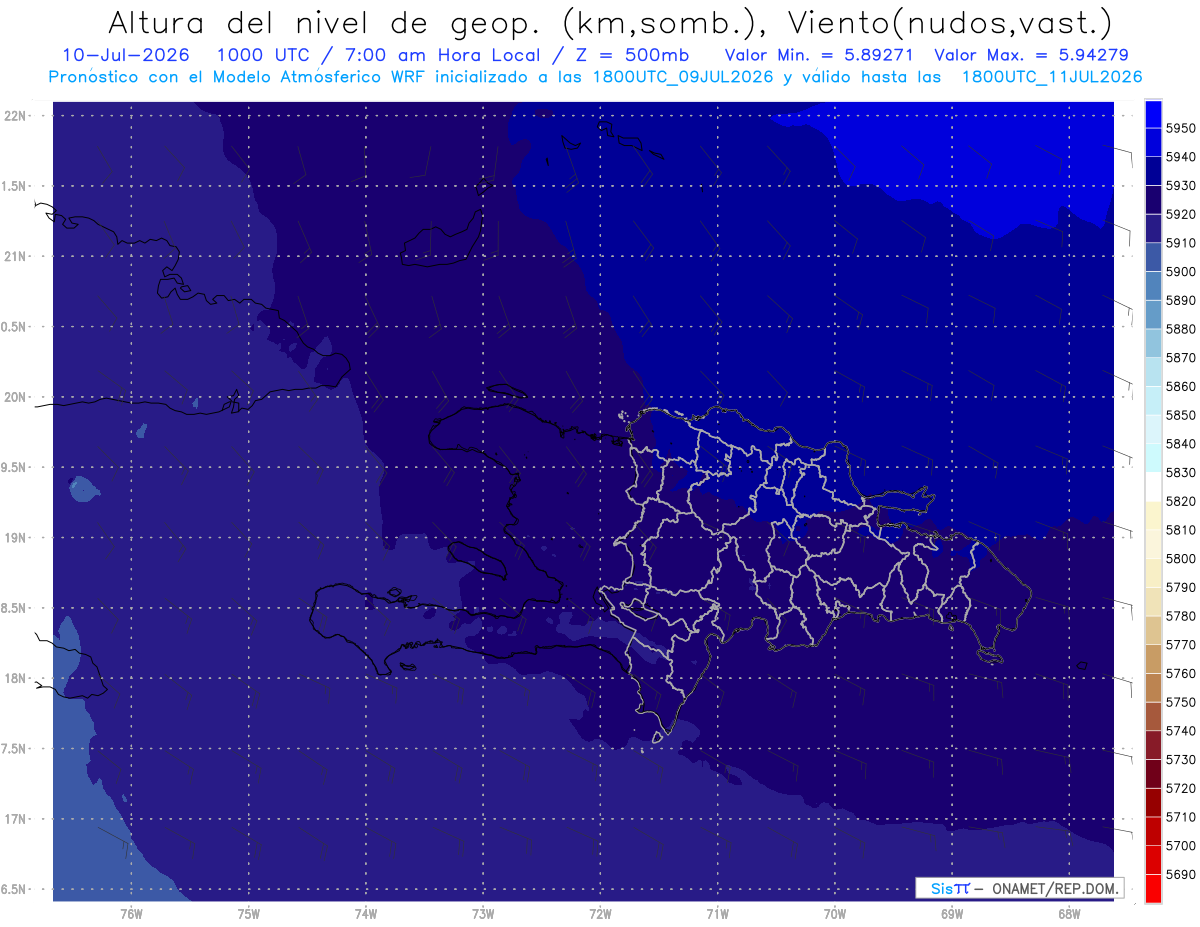Click legend value "5900"
The image size is (1200, 927).
pos(1180,271)
